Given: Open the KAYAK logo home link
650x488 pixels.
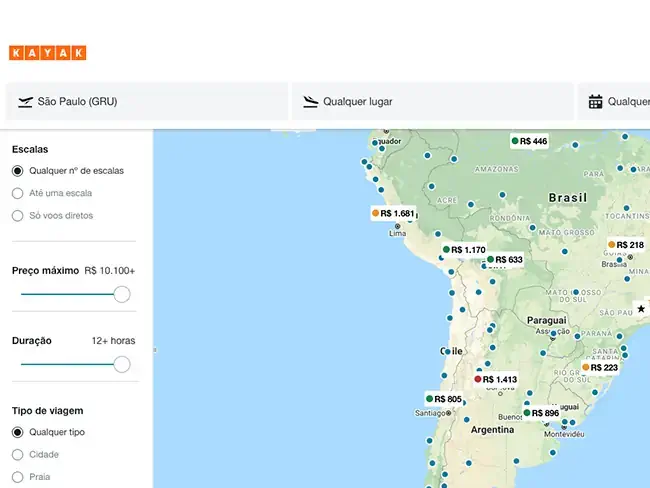Looking at the screenshot, I should pyautogui.click(x=48, y=53).
